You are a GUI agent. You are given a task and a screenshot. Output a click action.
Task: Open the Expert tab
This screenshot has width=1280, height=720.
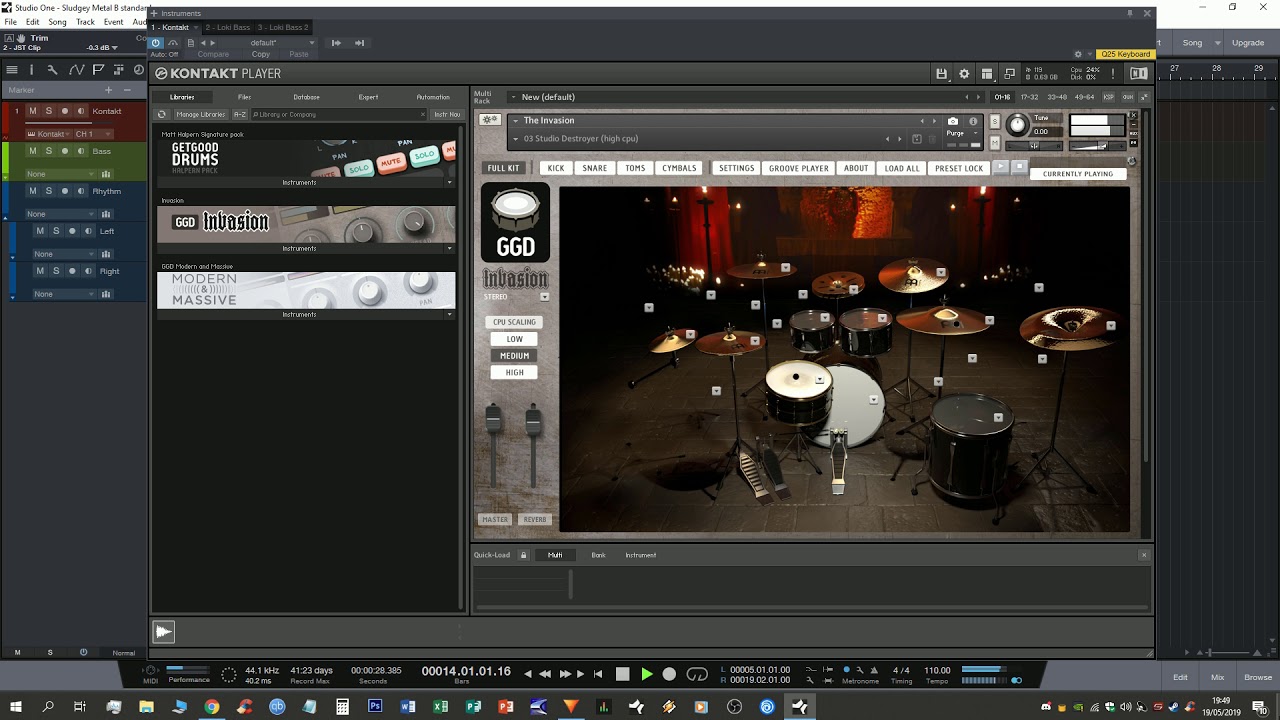click(368, 97)
